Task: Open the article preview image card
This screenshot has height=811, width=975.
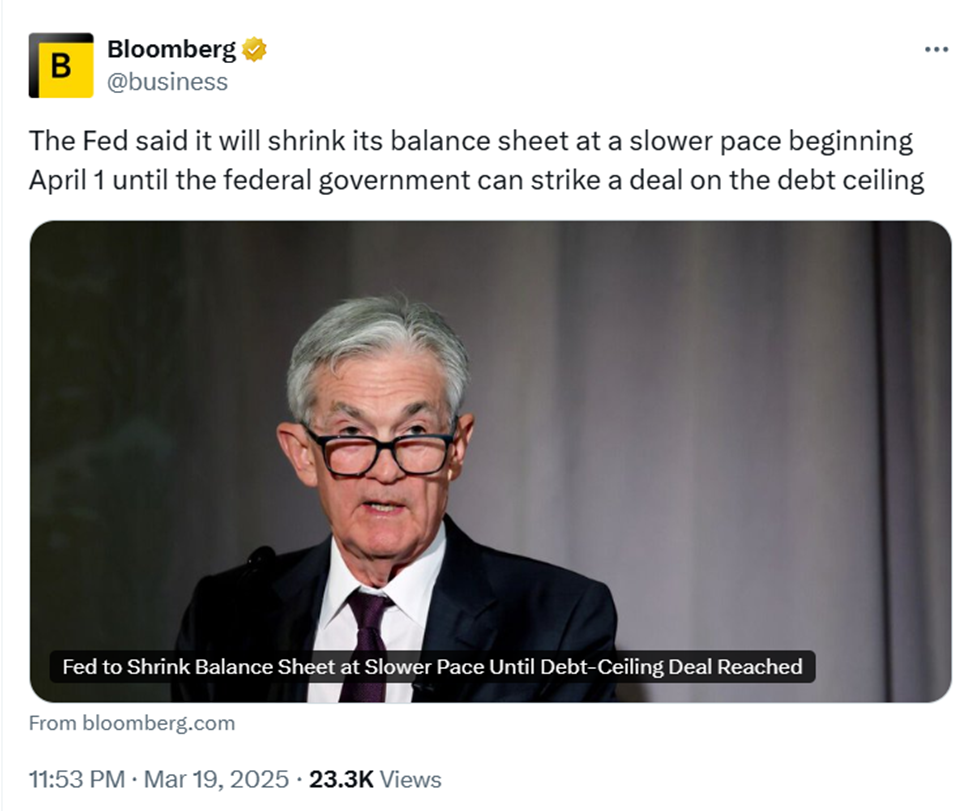Action: (x=491, y=461)
